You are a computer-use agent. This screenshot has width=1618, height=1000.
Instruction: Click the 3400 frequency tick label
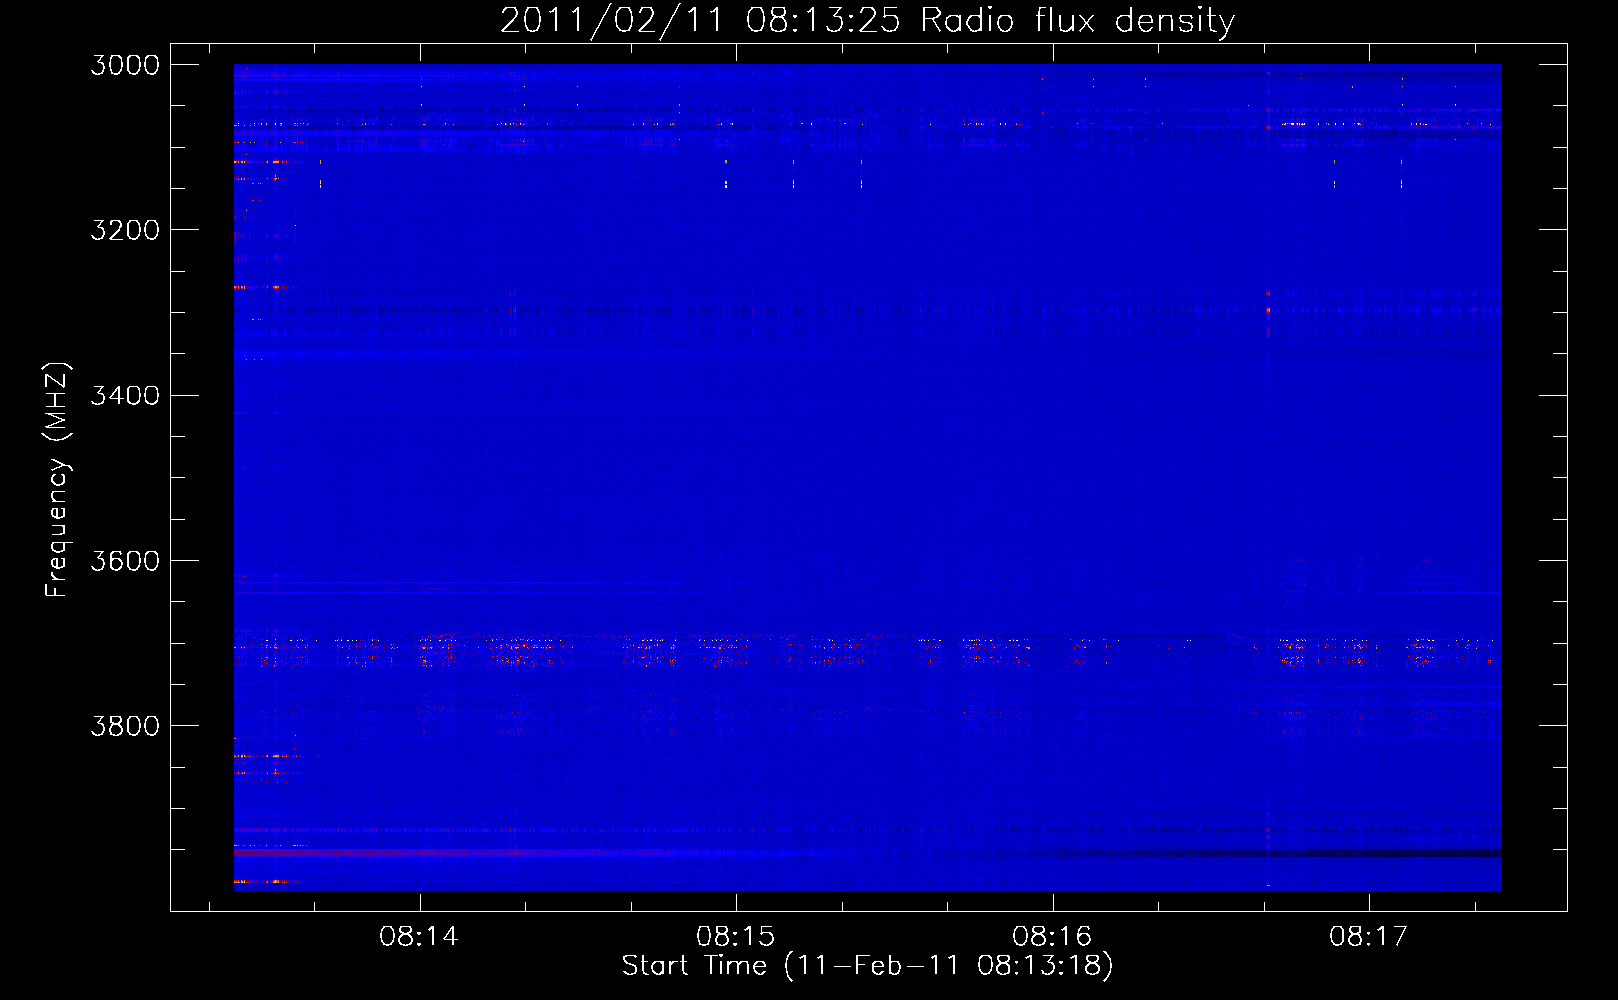tap(125, 396)
